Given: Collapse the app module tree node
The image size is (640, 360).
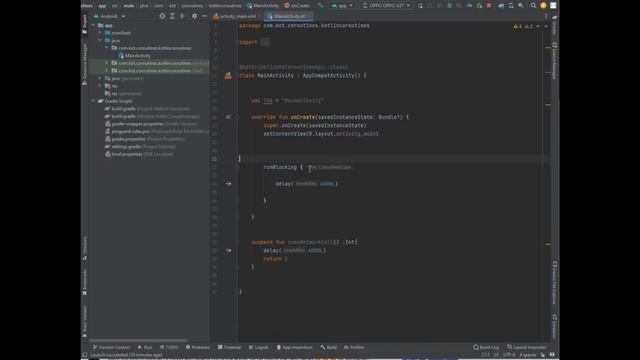Looking at the screenshot, I should point(93,25).
